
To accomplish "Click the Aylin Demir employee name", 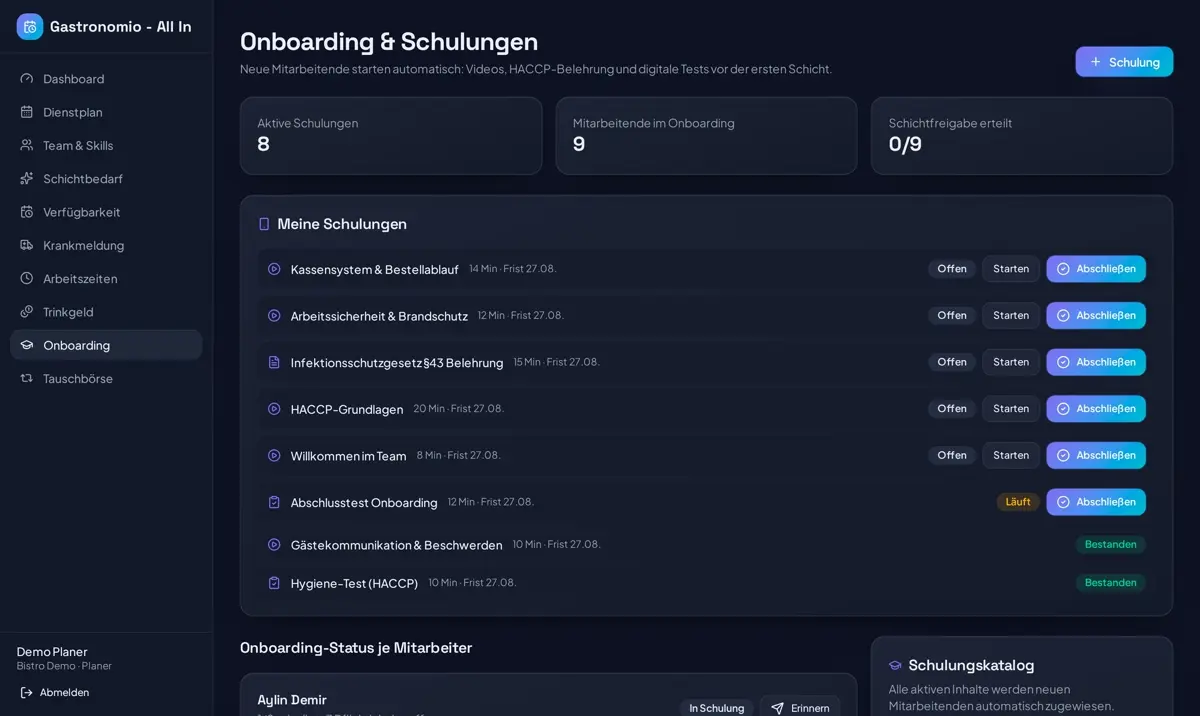I will [x=292, y=700].
